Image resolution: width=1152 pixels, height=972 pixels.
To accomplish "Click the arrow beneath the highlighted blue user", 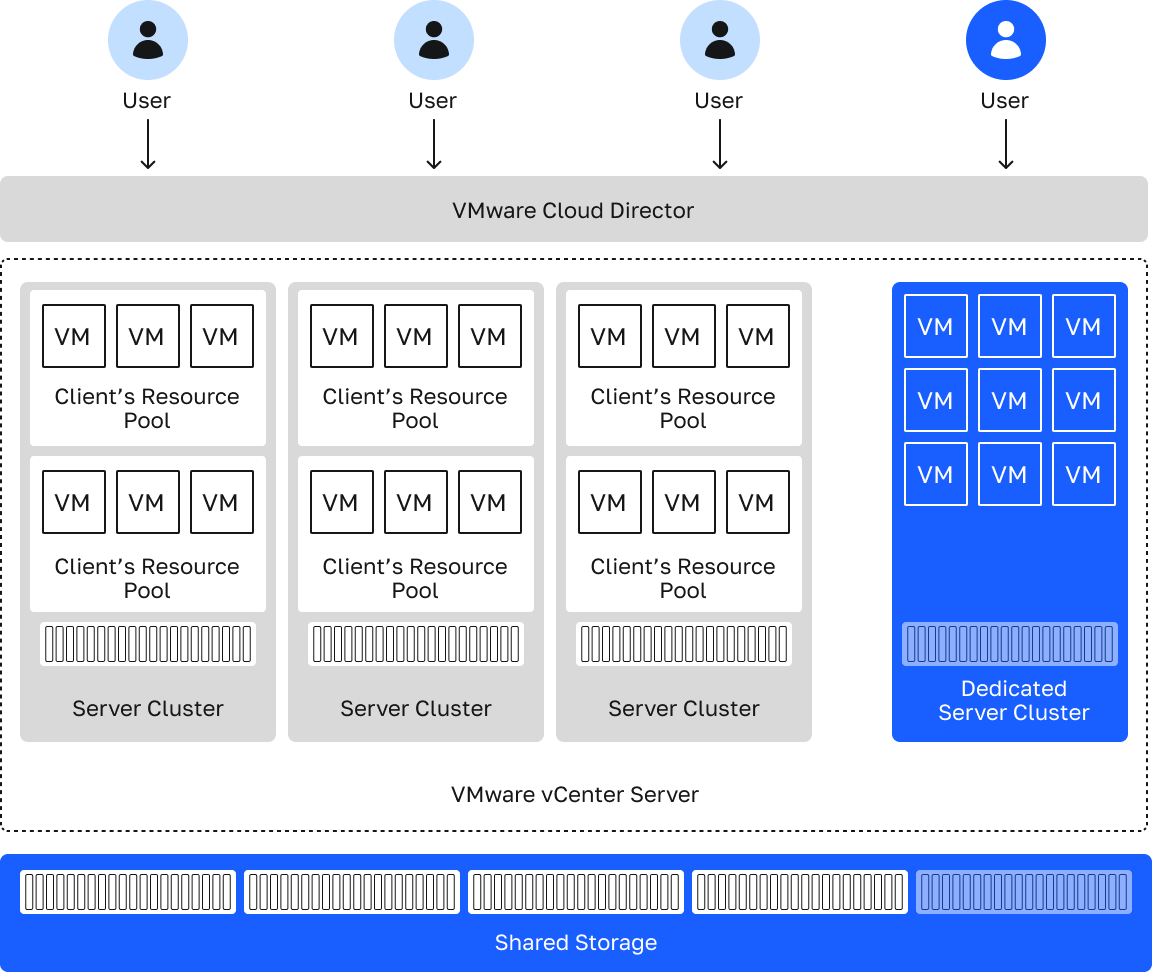I will click(x=1006, y=146).
